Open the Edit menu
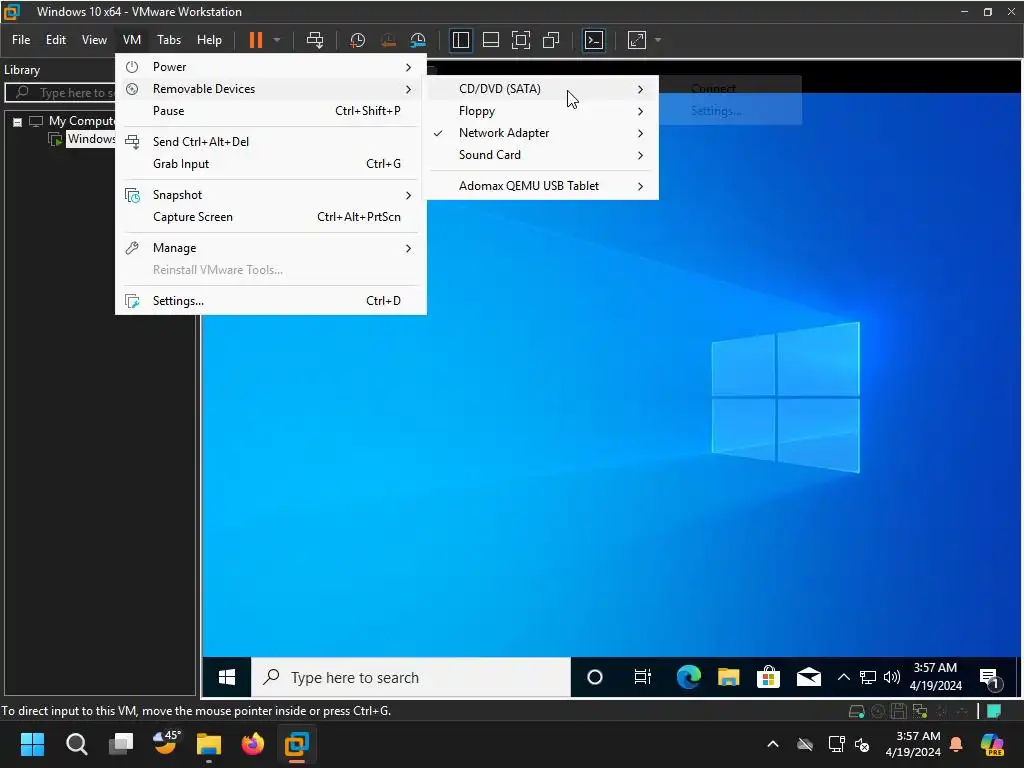Image resolution: width=1024 pixels, height=768 pixels. point(56,40)
